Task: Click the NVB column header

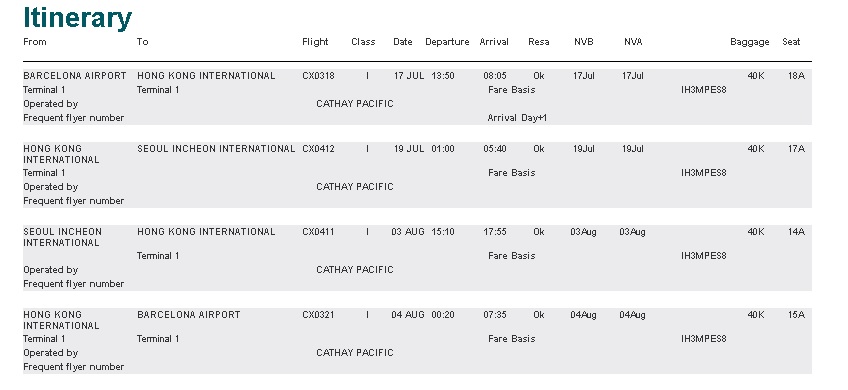Action: tap(584, 42)
